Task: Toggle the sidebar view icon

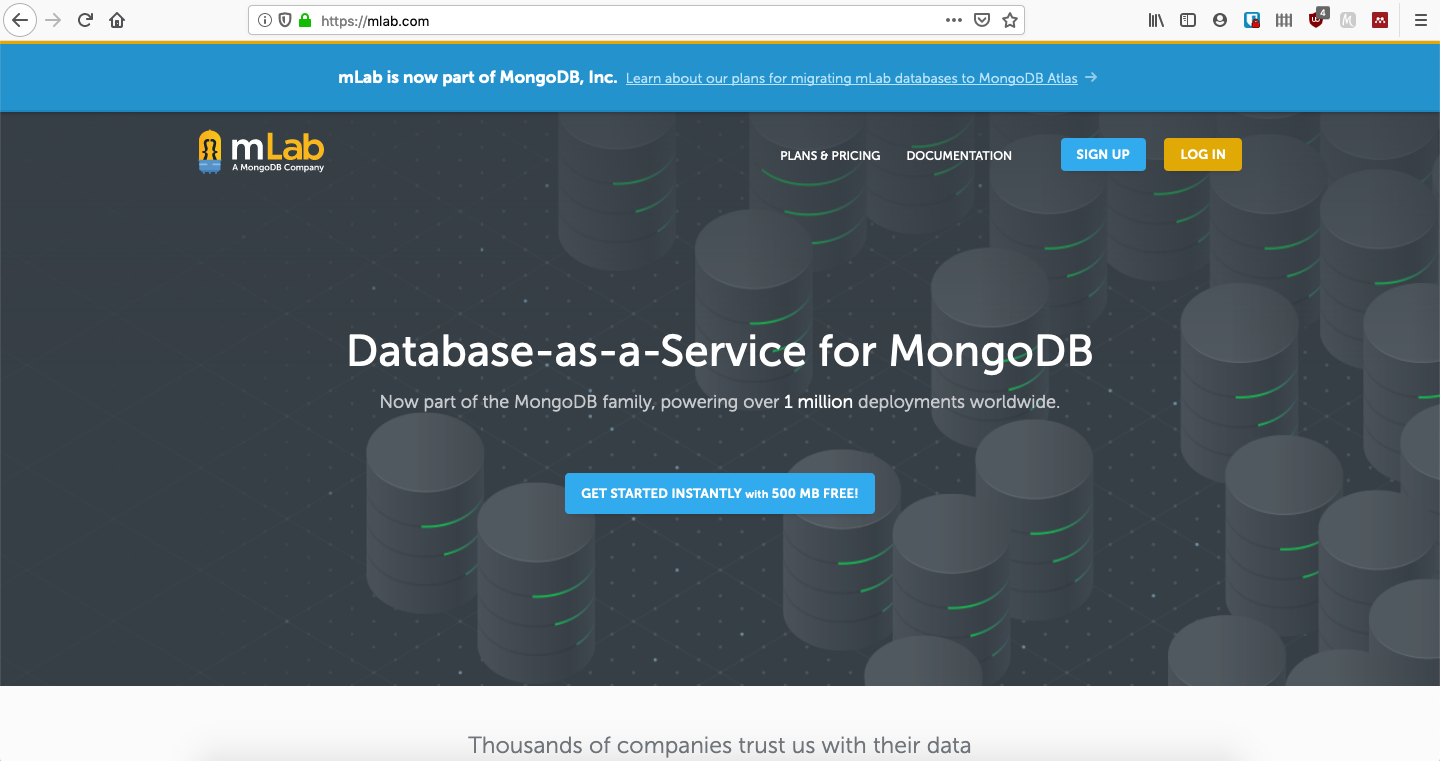Action: (1188, 20)
